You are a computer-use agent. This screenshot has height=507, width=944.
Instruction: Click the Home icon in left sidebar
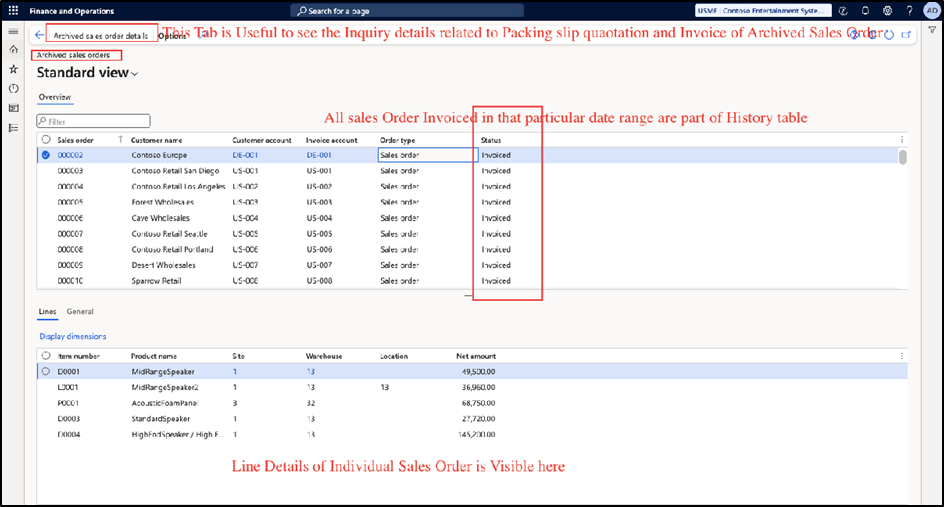coord(13,49)
